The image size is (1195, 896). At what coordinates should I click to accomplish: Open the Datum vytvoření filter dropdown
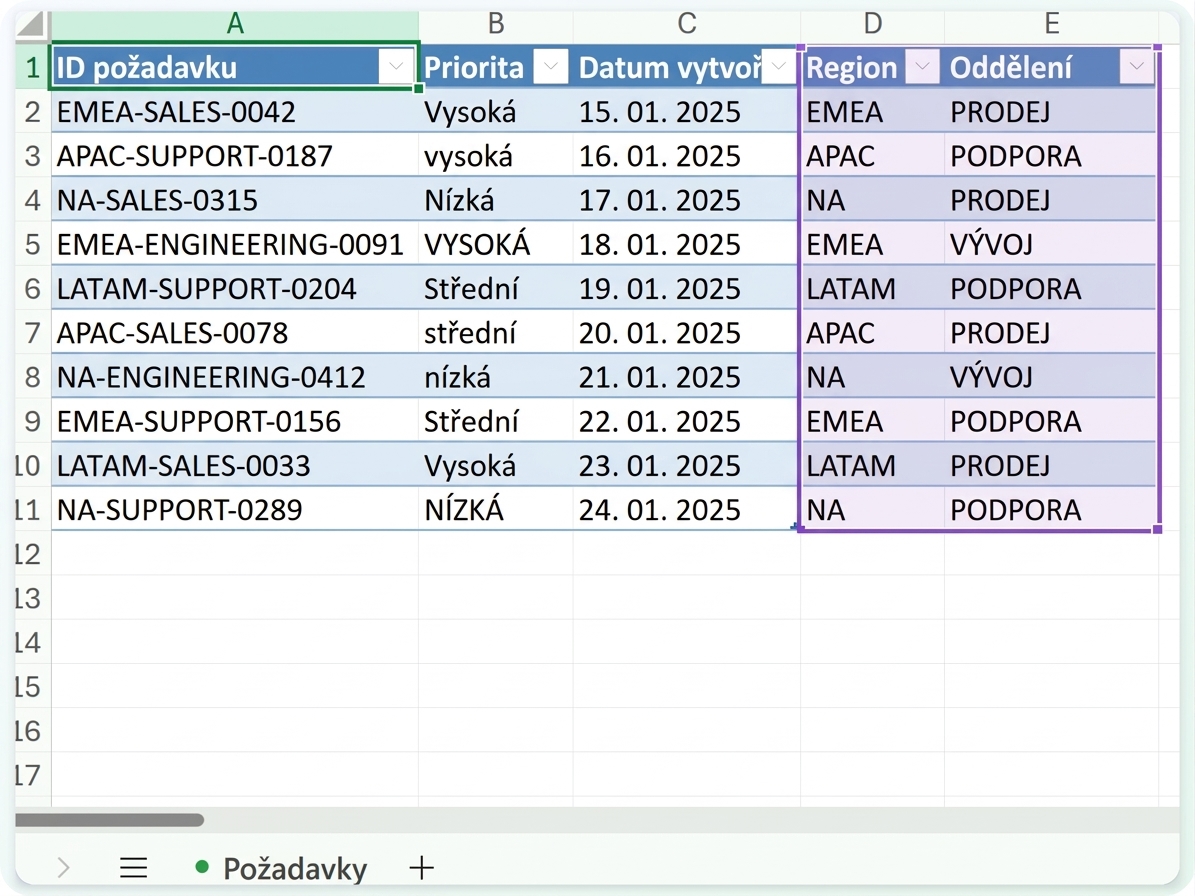point(778,67)
